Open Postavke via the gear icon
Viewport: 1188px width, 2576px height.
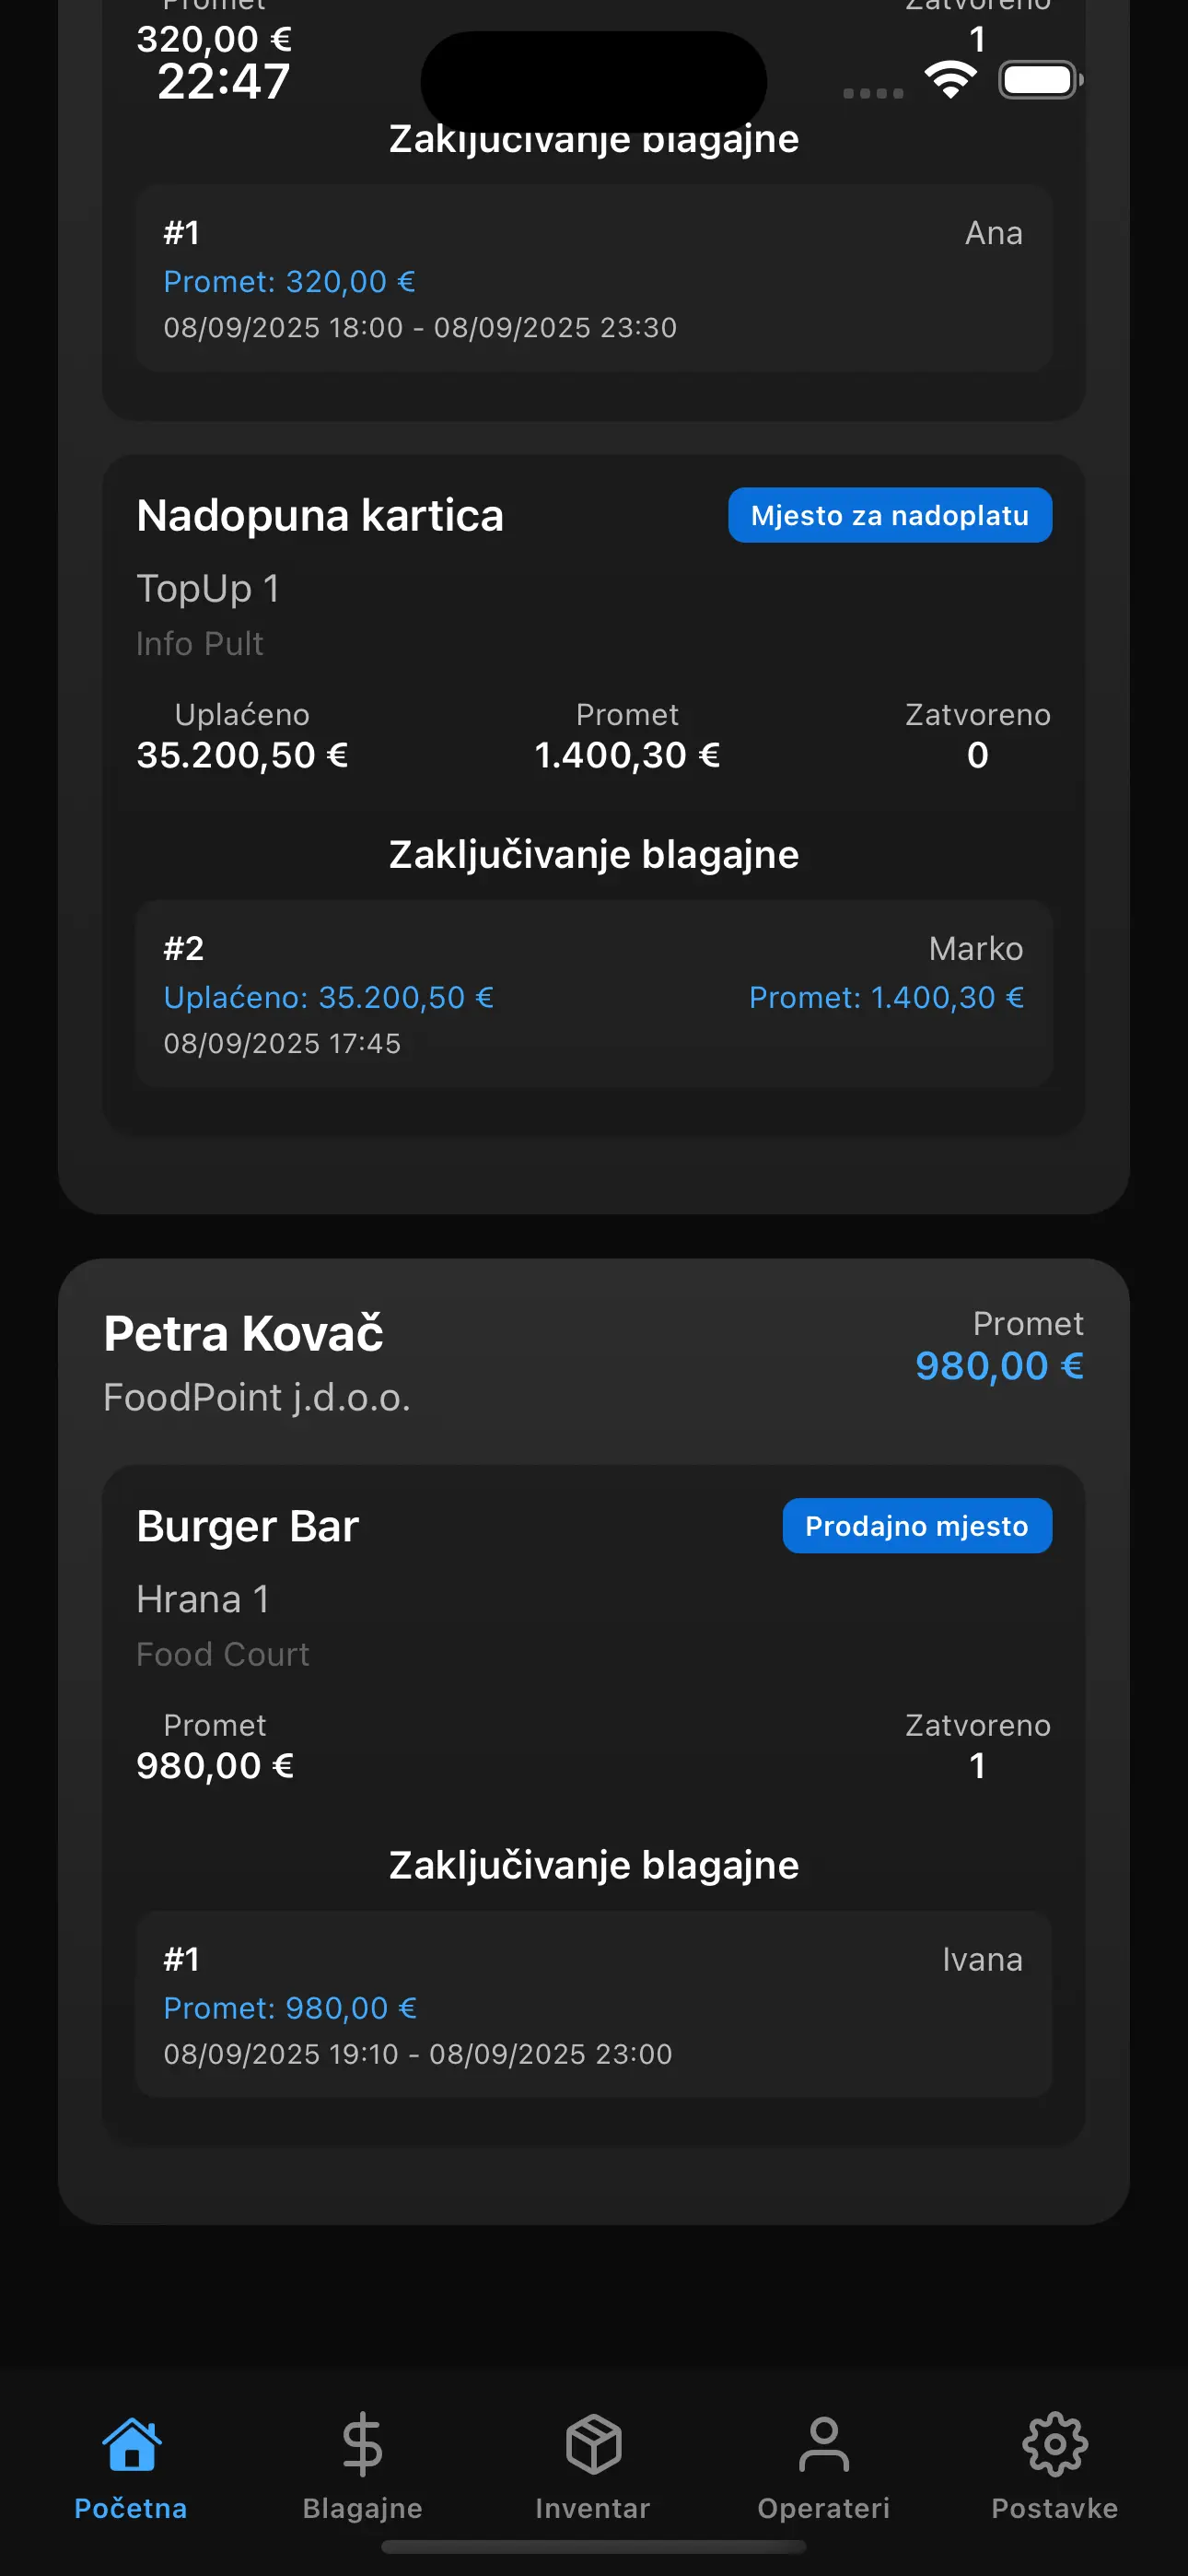point(1054,2444)
